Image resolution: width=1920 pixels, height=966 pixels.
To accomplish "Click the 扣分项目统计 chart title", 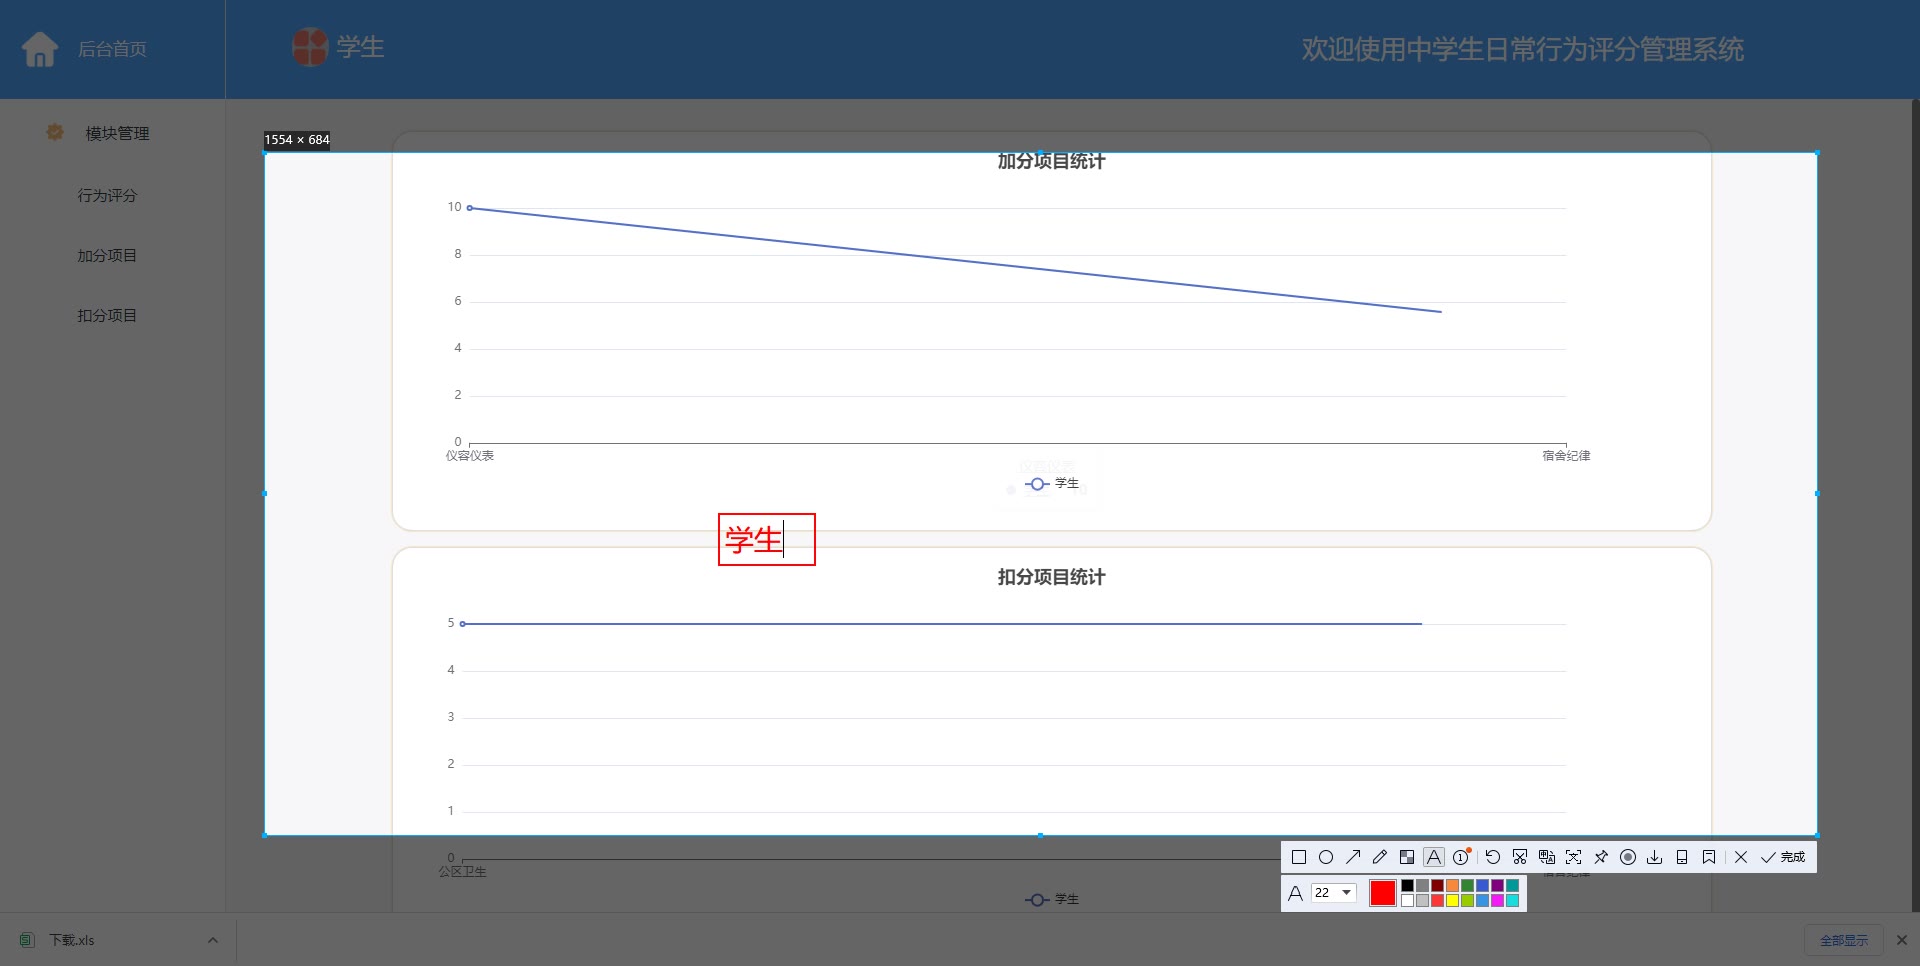I will click(1051, 577).
